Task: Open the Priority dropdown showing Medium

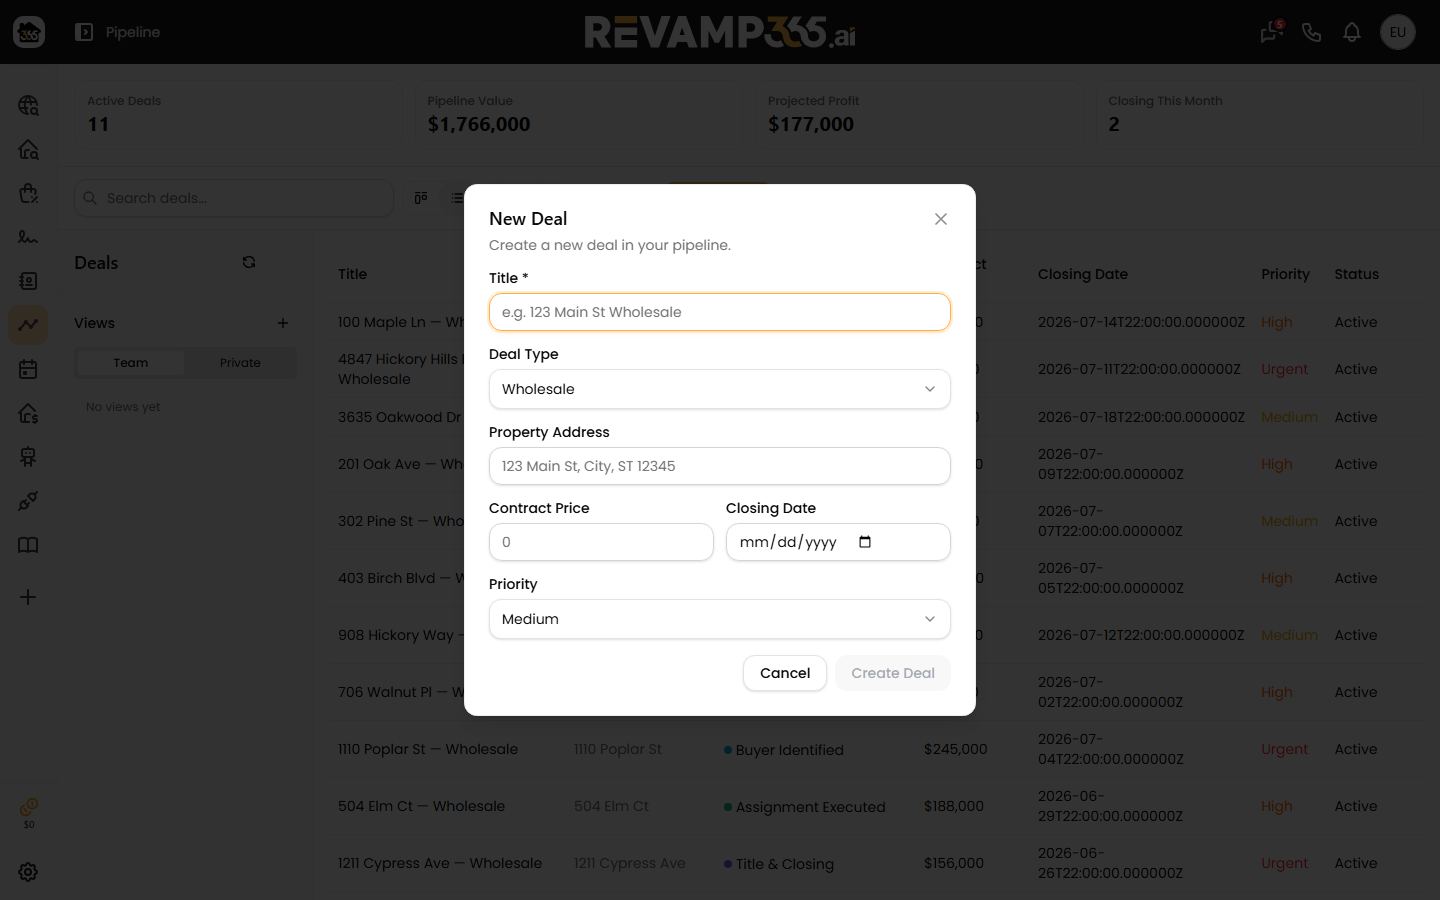Action: click(x=720, y=619)
